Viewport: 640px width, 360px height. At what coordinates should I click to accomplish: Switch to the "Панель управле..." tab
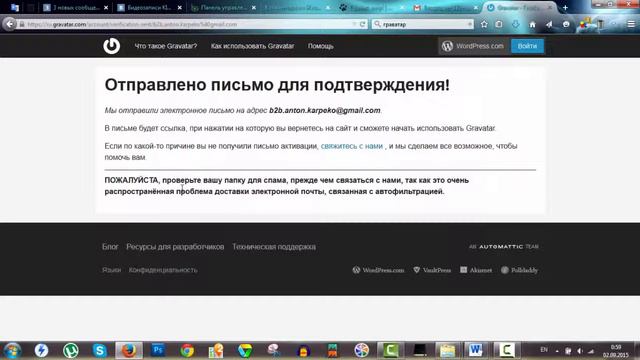[222, 7]
